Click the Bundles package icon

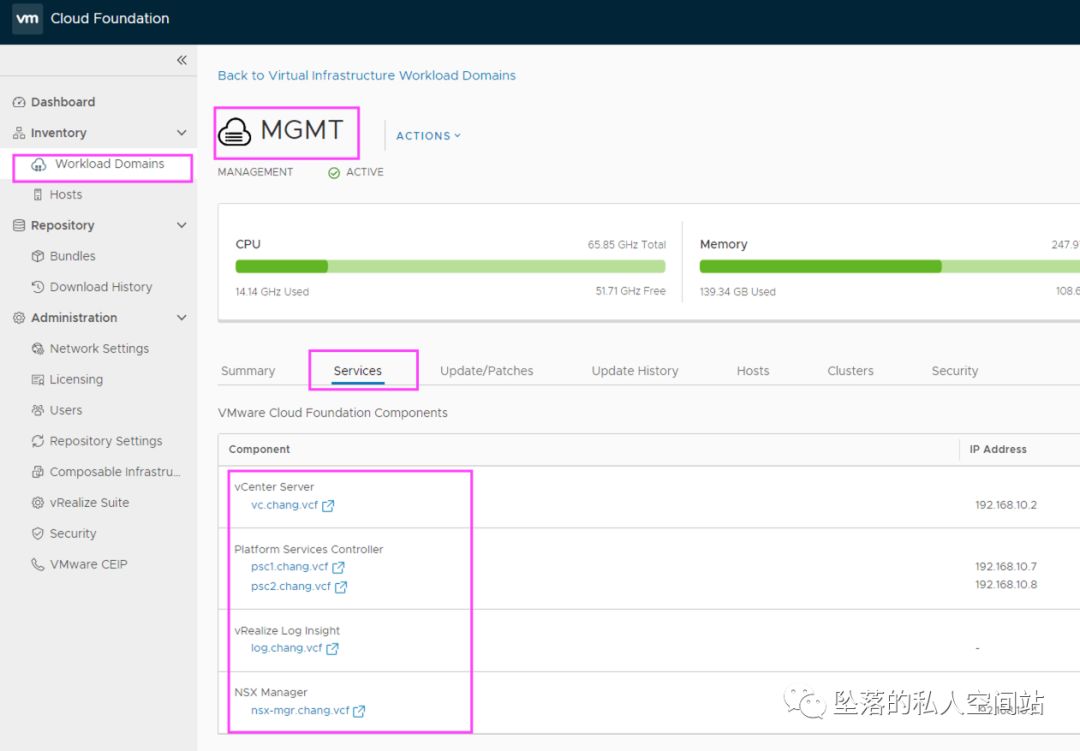[38, 256]
